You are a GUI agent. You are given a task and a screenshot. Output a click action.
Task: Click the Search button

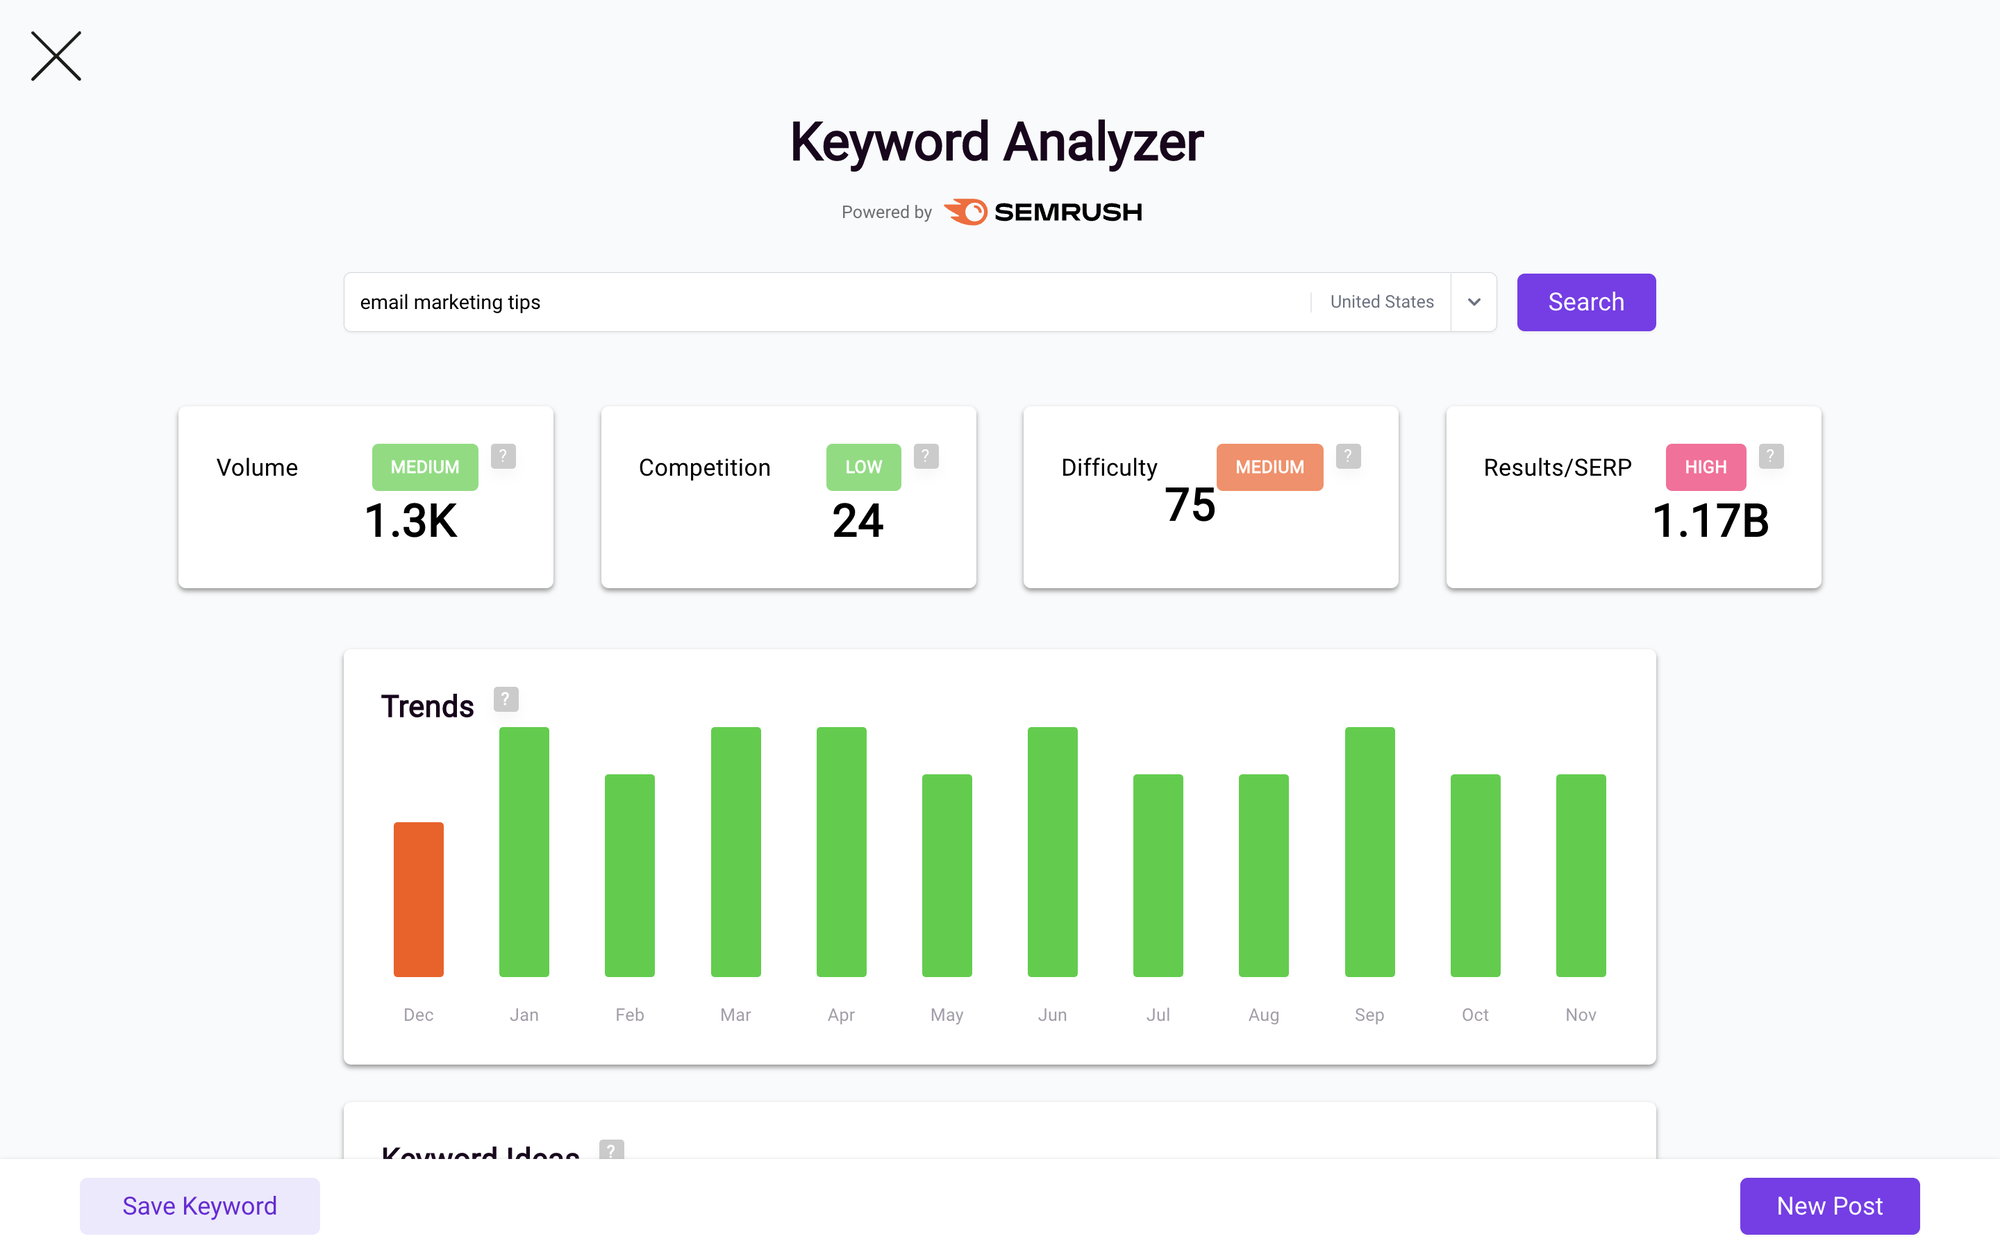1585,302
